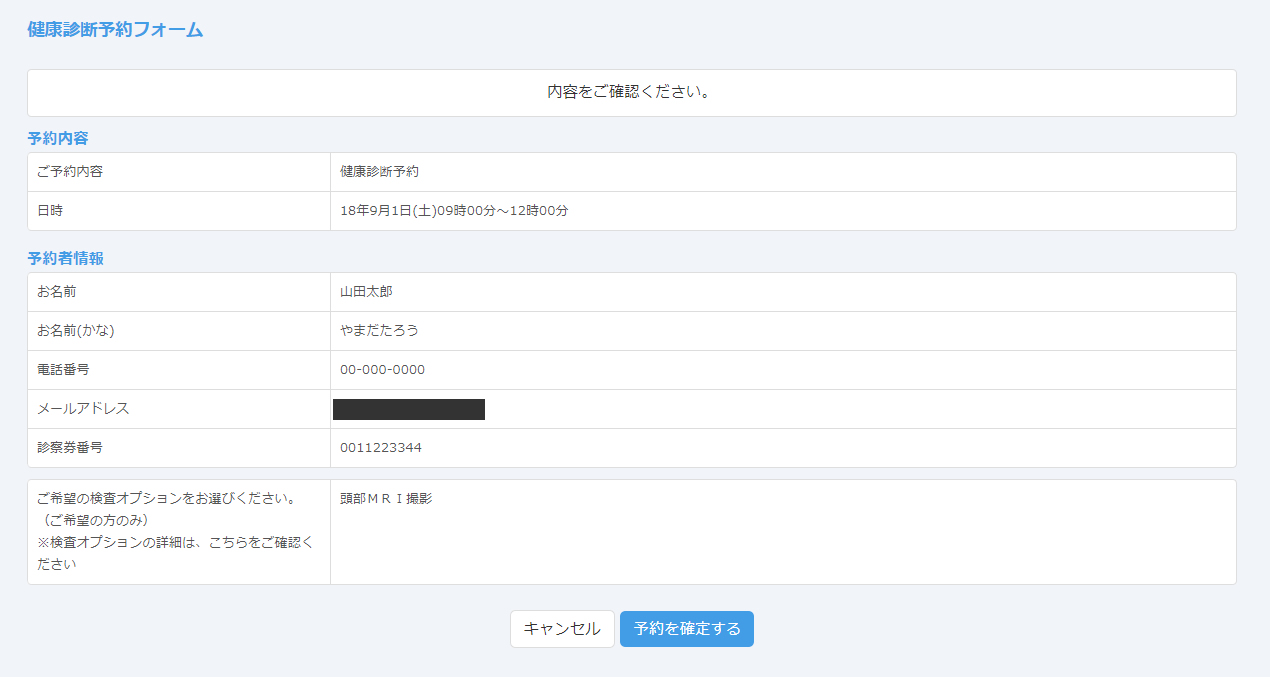Click the 診察券番号 row label
The height and width of the screenshot is (677, 1270).
coord(70,448)
